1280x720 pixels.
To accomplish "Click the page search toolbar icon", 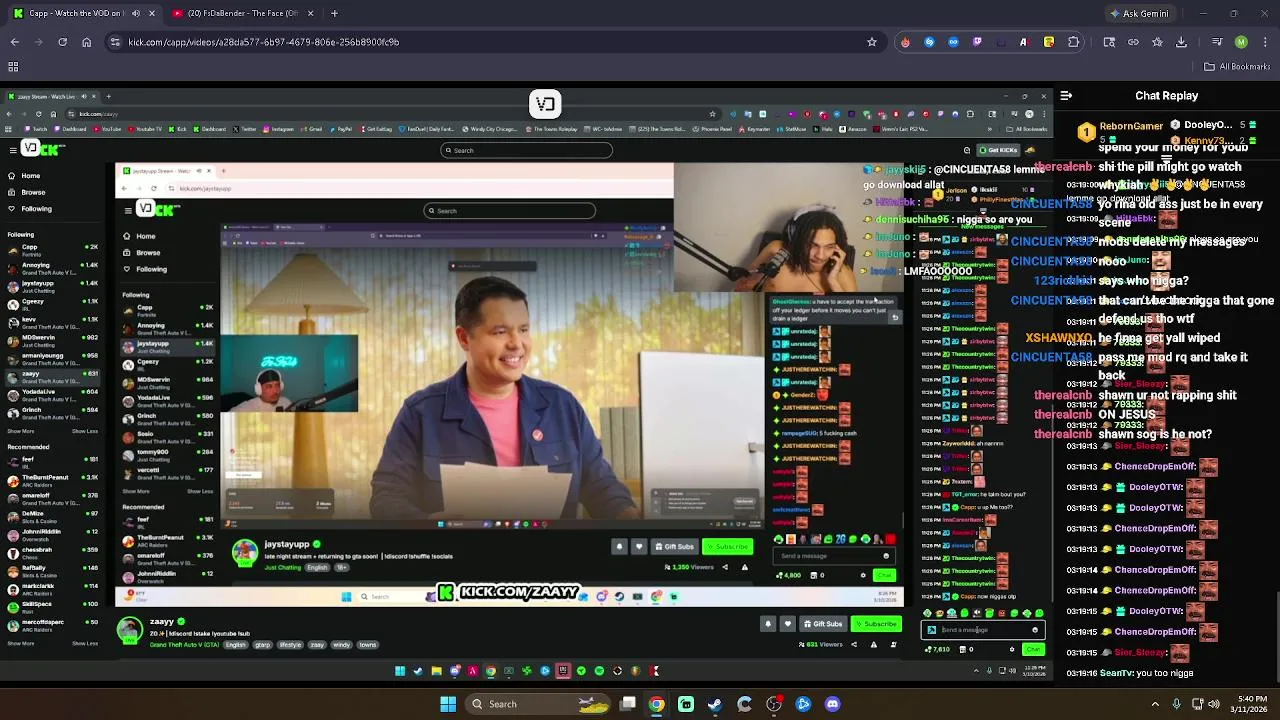I will [x=1109, y=42].
